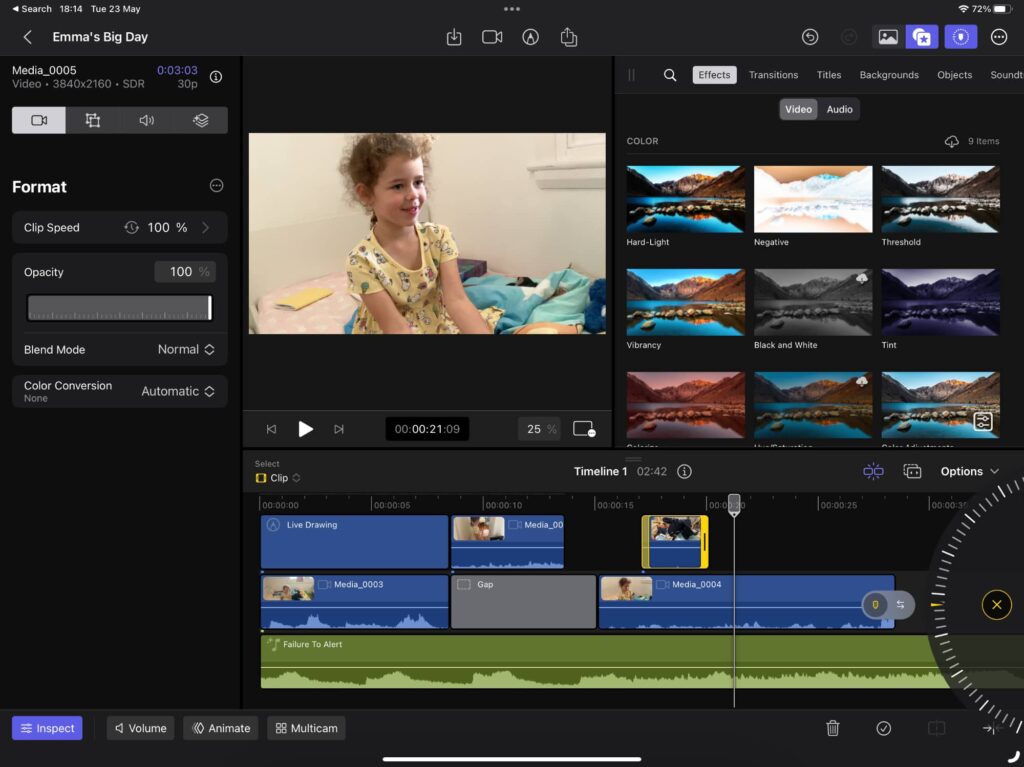Toggle timeline snapping icon
1024x767 pixels.
pyautogui.click(x=873, y=471)
